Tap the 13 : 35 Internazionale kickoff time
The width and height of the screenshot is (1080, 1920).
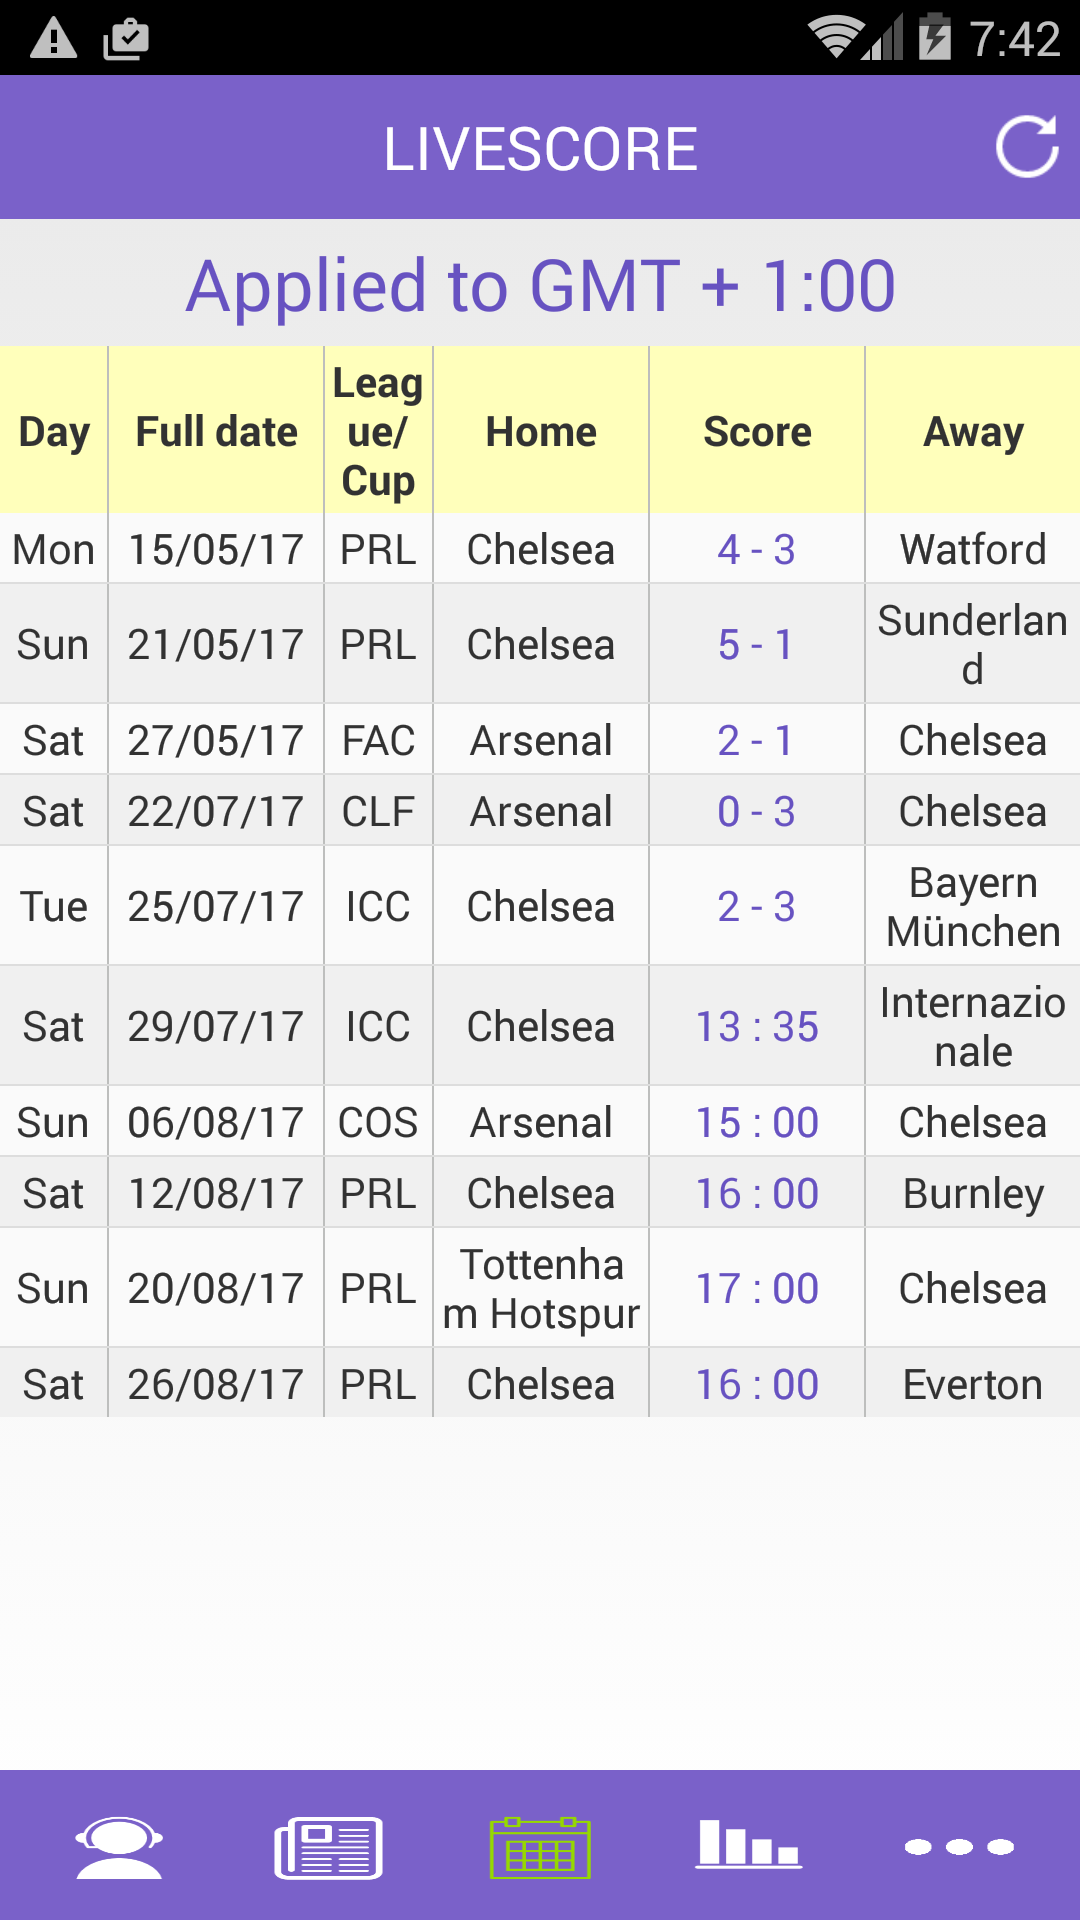(x=757, y=1027)
